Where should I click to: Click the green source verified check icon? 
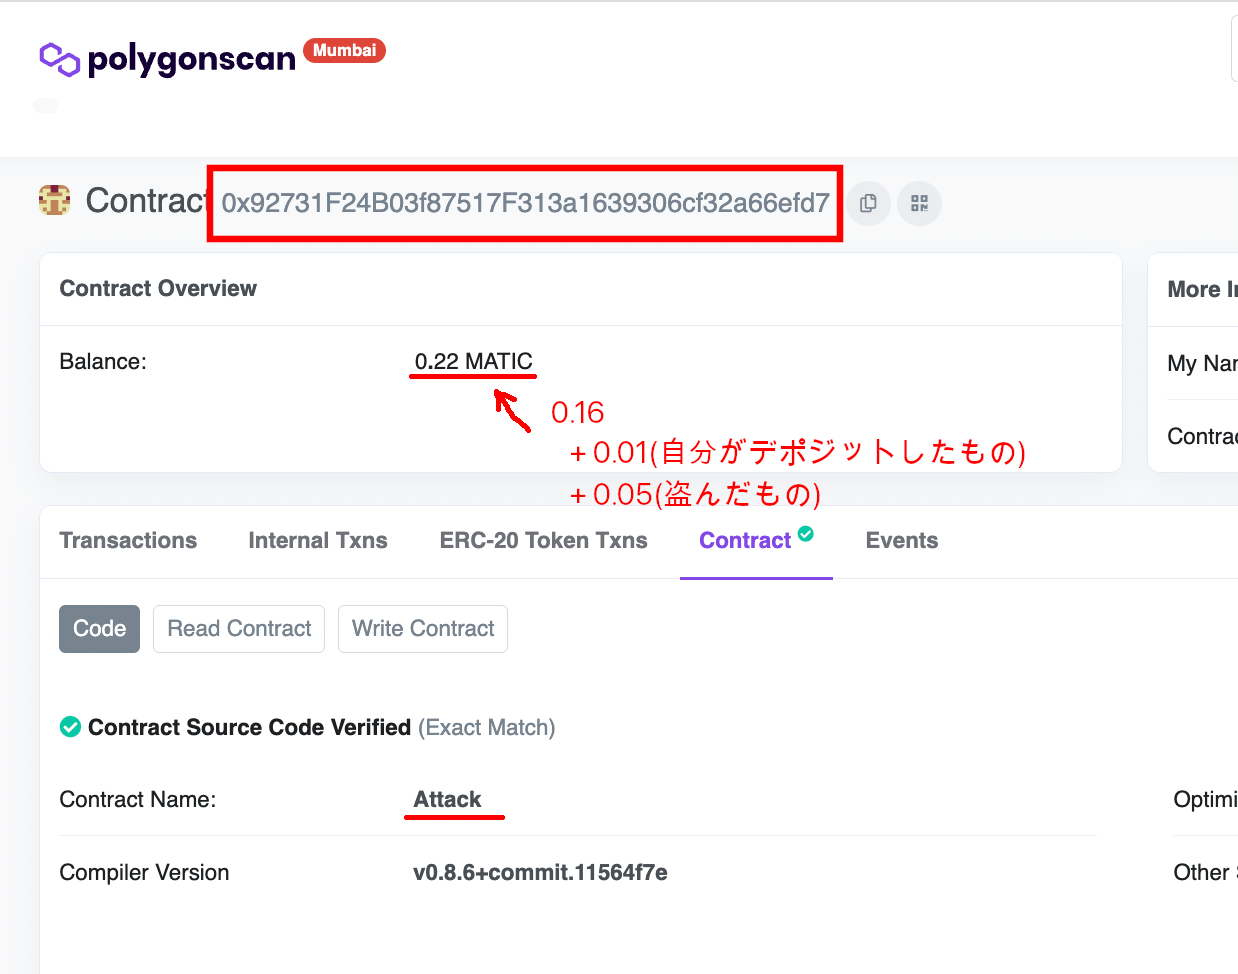coord(70,727)
